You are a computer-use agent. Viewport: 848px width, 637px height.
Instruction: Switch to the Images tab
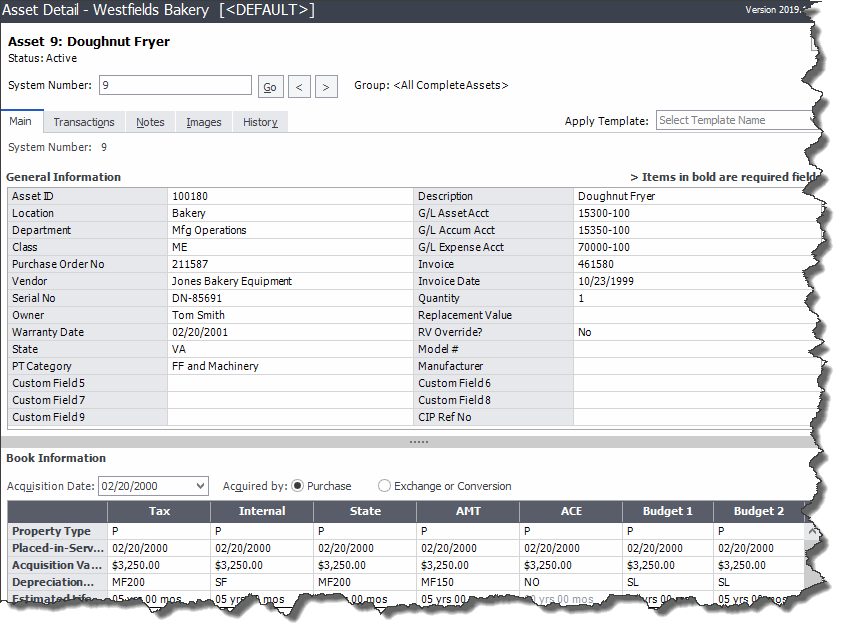(x=204, y=122)
